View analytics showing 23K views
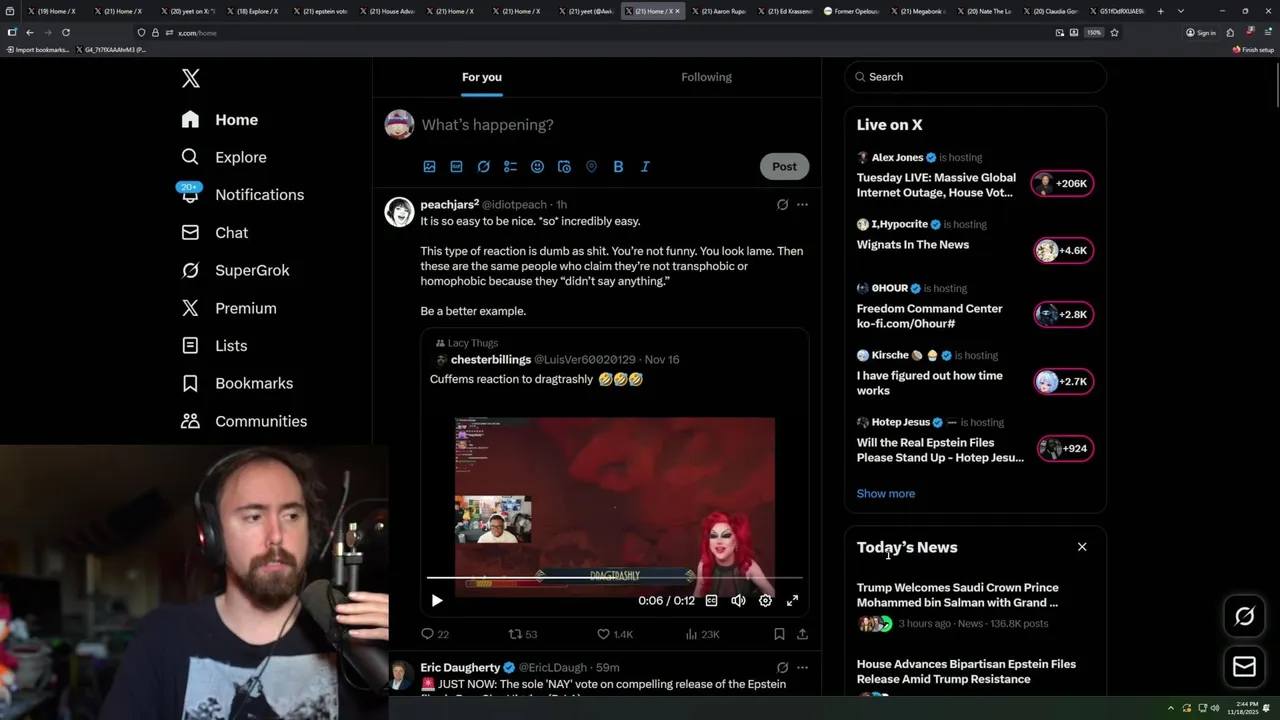The image size is (1280, 720). pyautogui.click(x=702, y=634)
